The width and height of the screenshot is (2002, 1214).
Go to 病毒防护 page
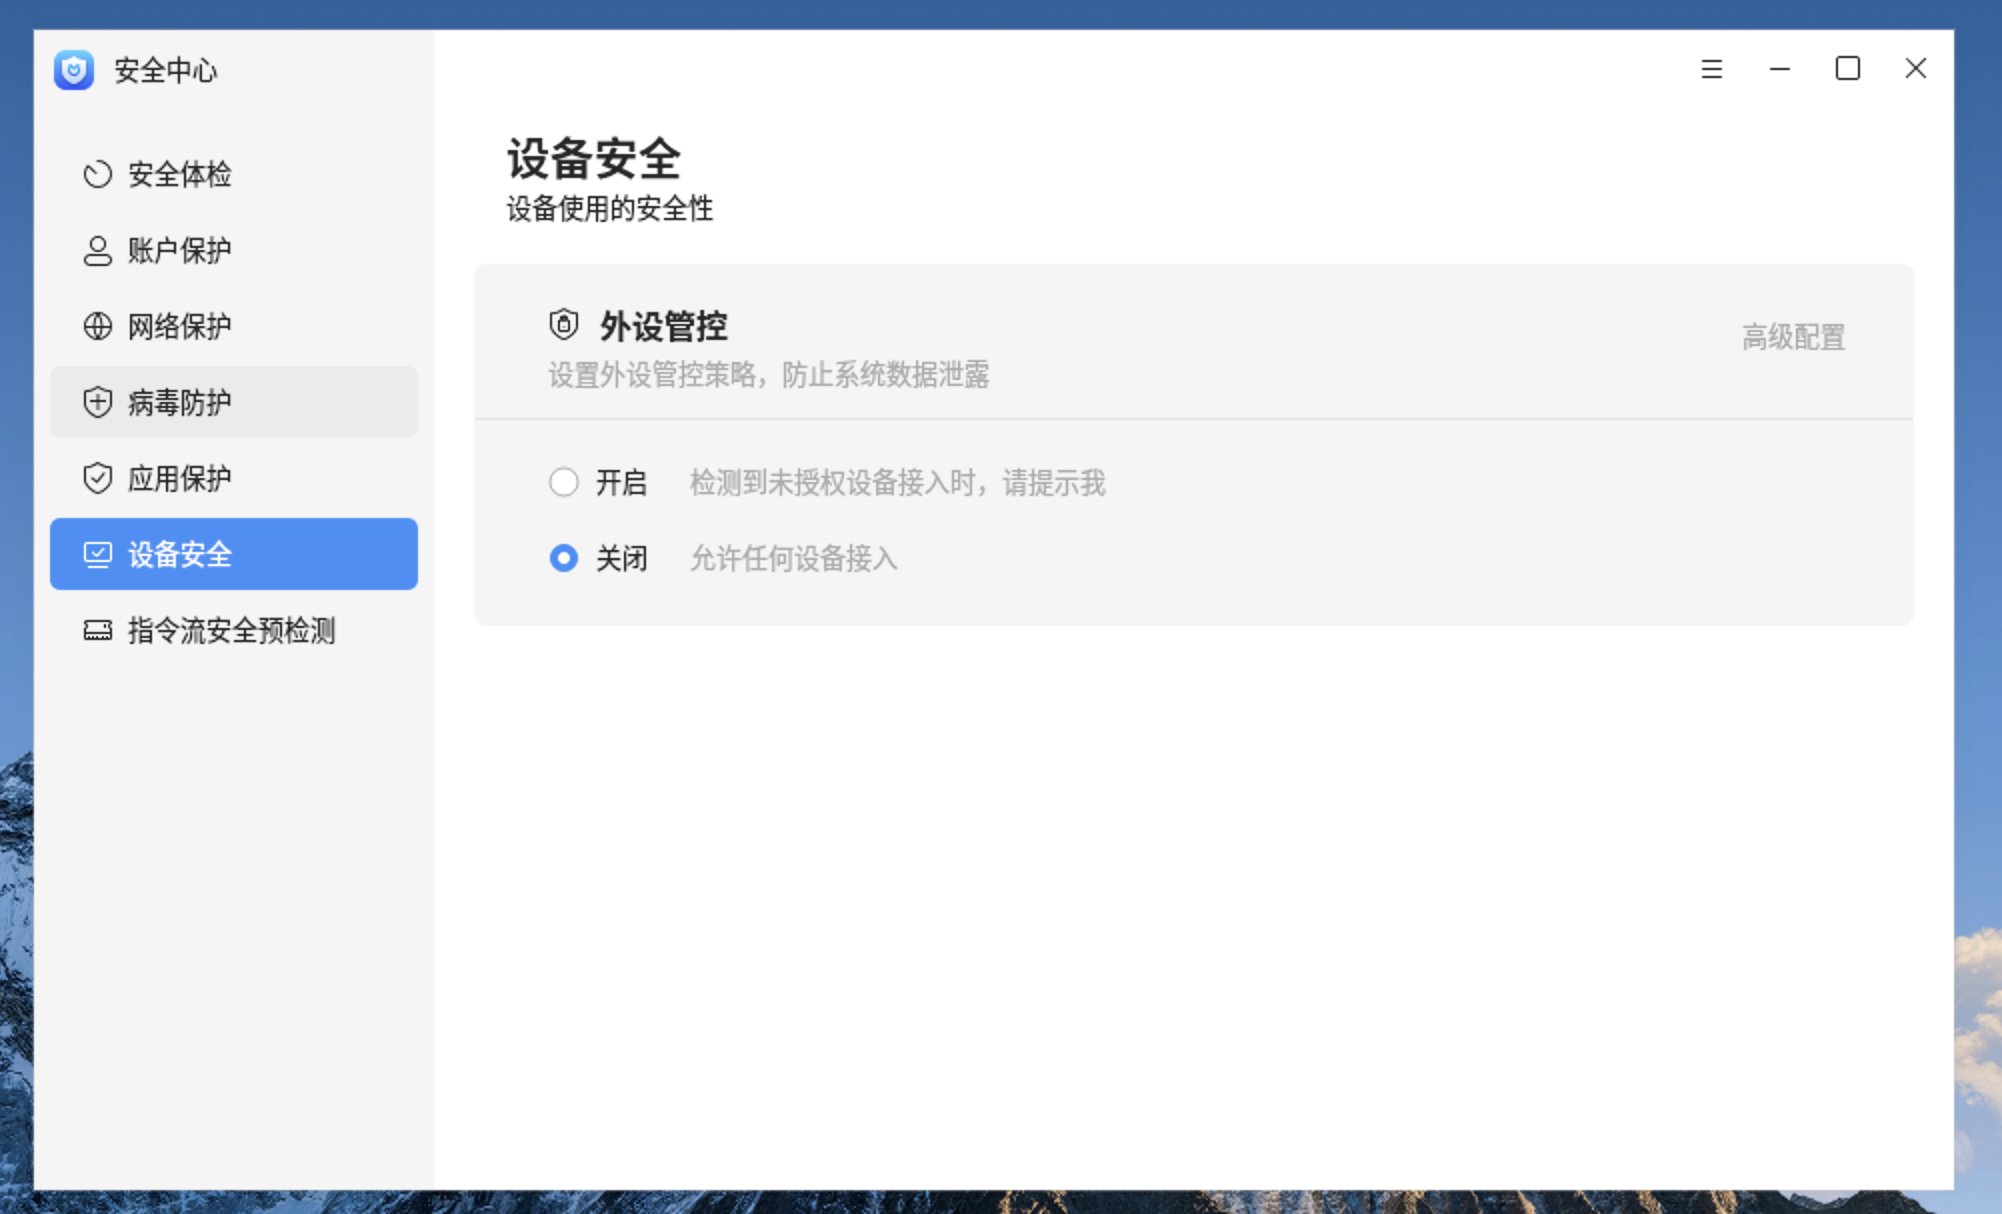tap(180, 402)
